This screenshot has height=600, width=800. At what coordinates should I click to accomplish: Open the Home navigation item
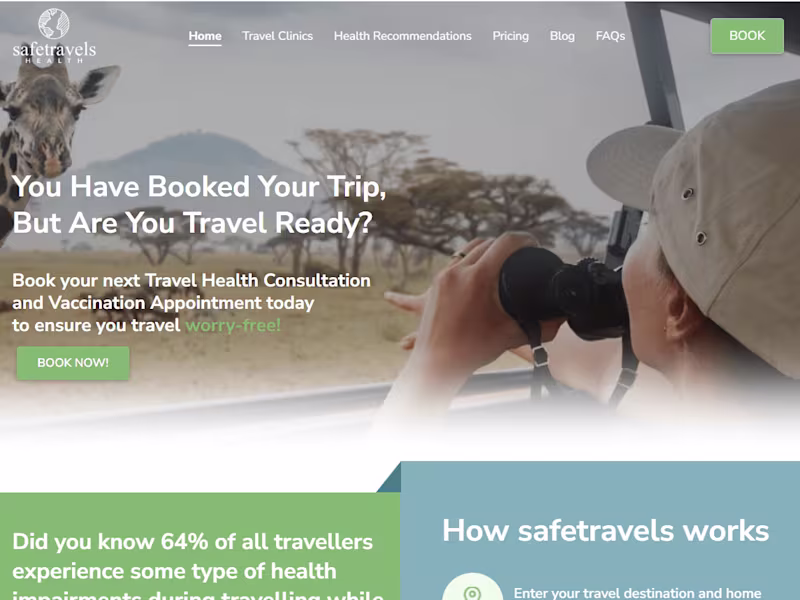(x=205, y=36)
